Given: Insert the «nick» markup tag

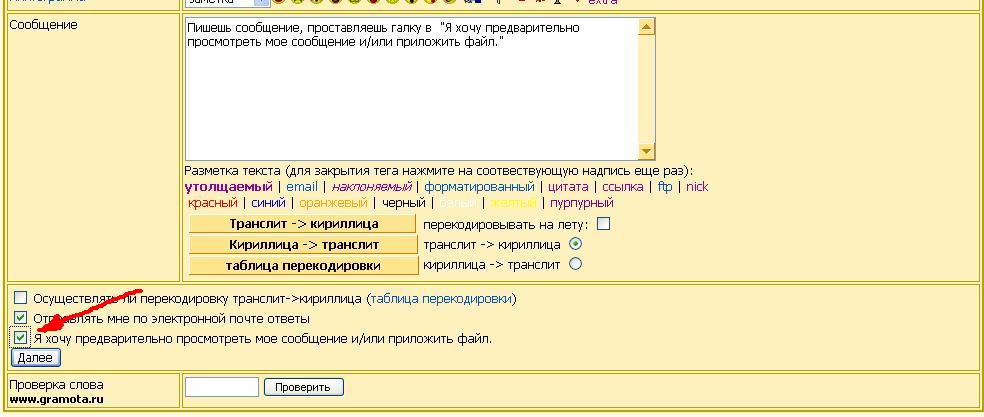Looking at the screenshot, I should tap(697, 187).
